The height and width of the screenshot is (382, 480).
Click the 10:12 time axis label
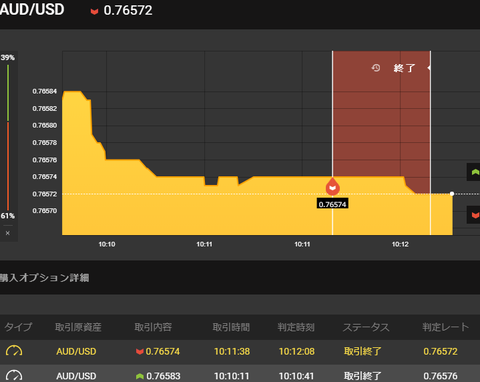(400, 244)
